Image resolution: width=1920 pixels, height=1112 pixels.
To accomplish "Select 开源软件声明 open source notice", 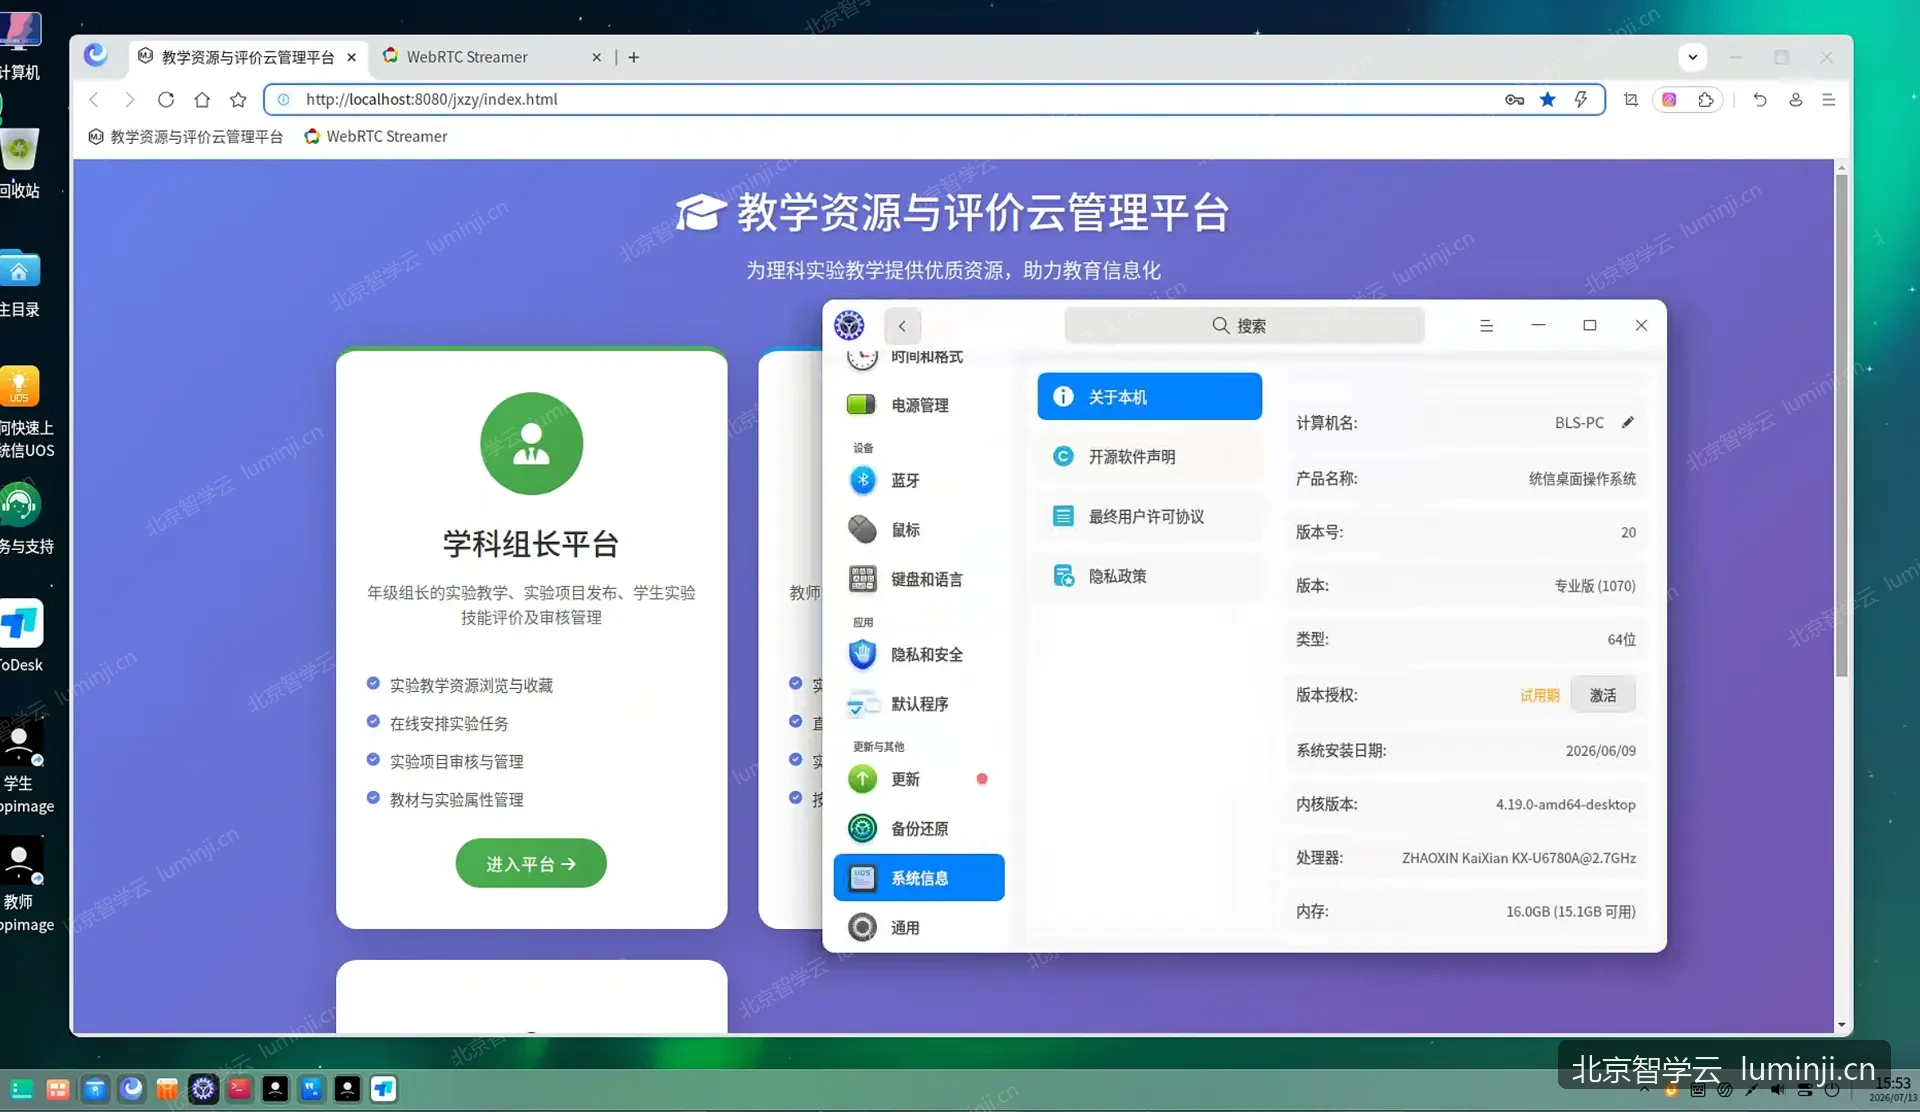I will click(1149, 456).
